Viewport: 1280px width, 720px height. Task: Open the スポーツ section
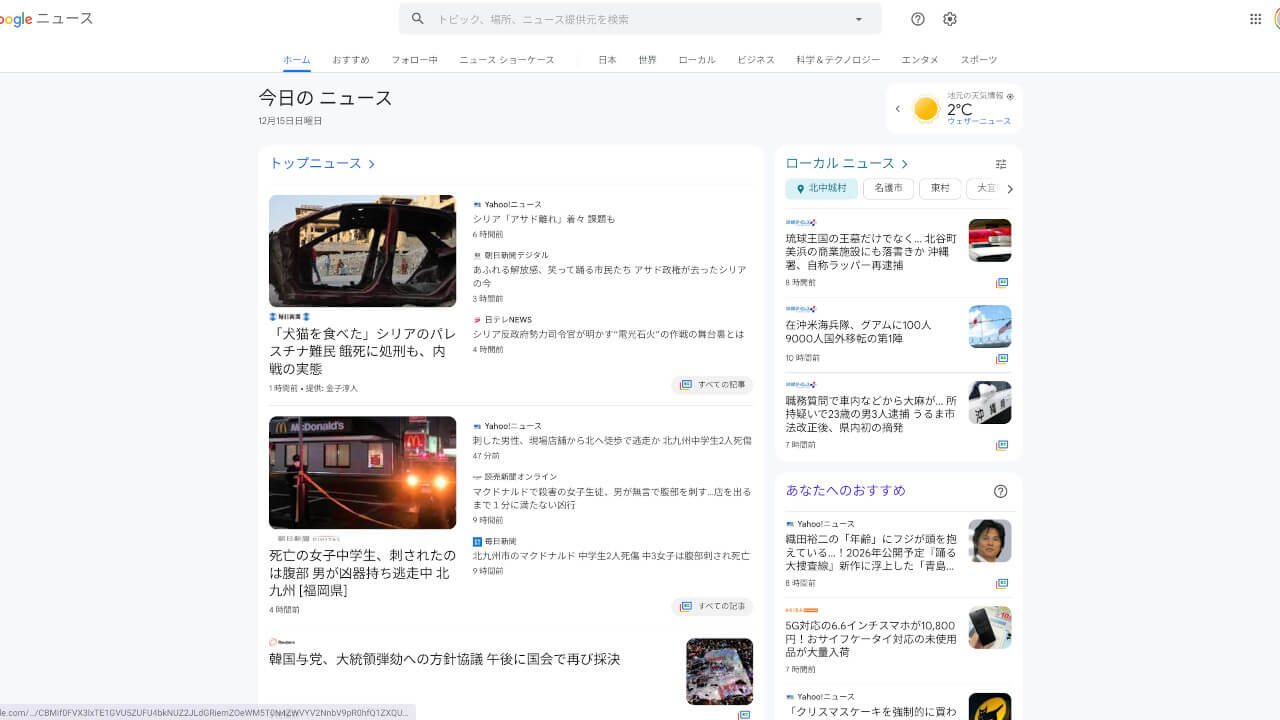tap(978, 59)
